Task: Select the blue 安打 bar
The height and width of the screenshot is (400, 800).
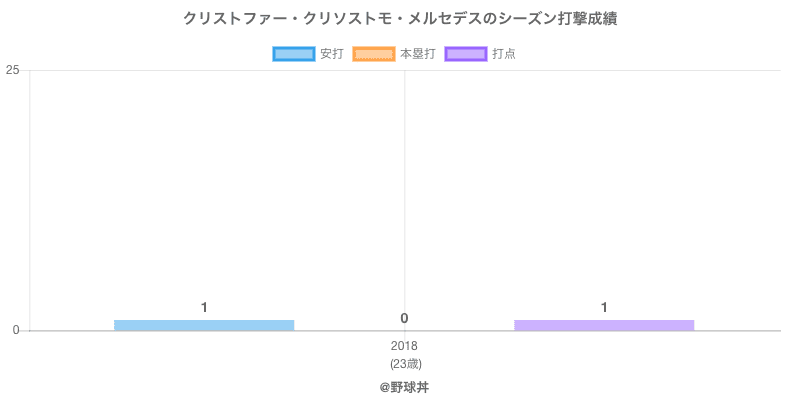Action: tap(204, 325)
